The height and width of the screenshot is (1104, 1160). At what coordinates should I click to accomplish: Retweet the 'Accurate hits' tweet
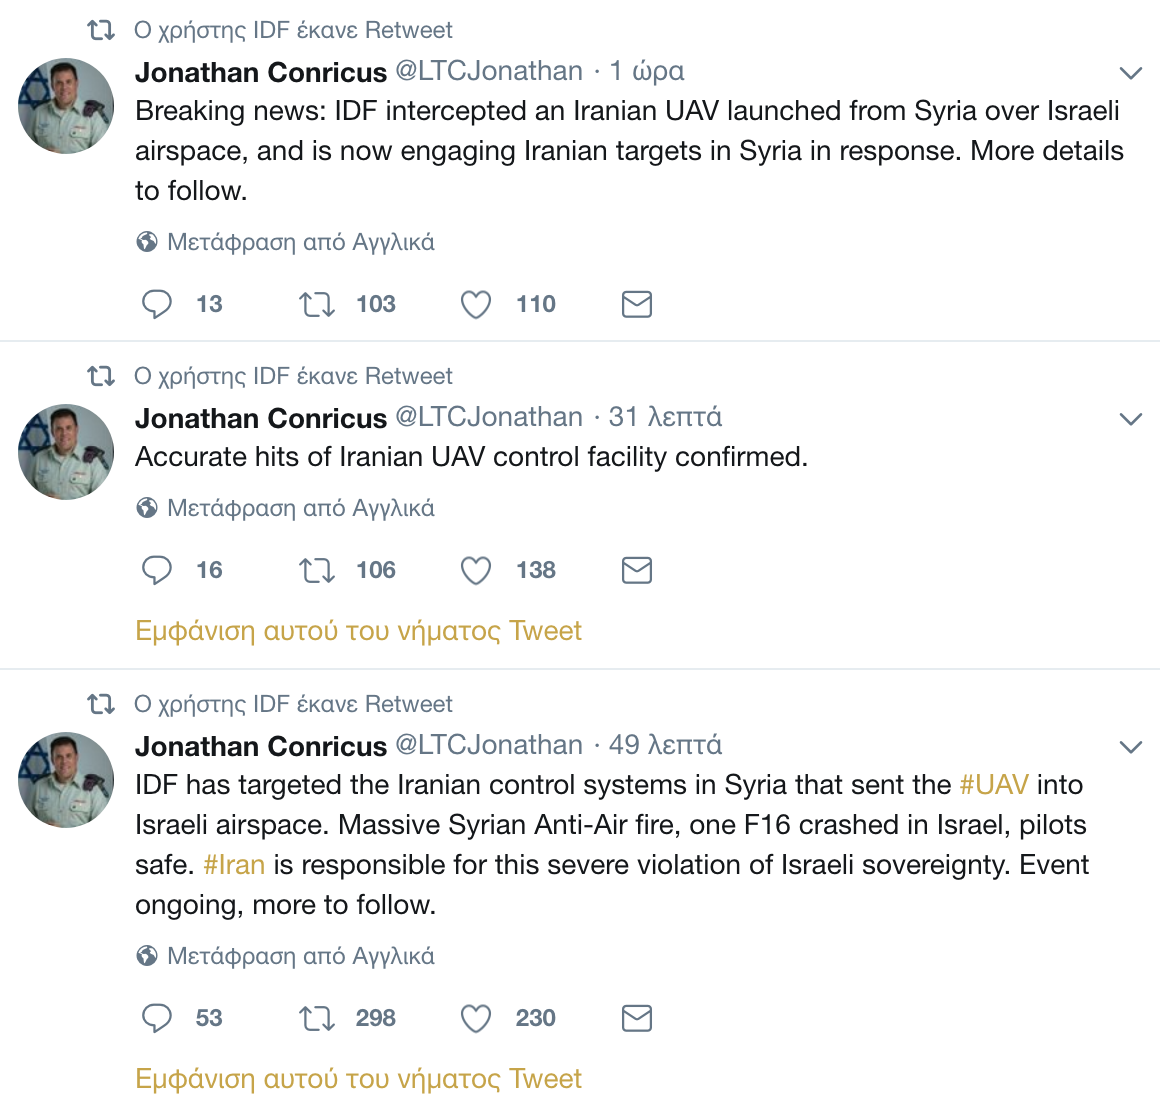click(317, 570)
